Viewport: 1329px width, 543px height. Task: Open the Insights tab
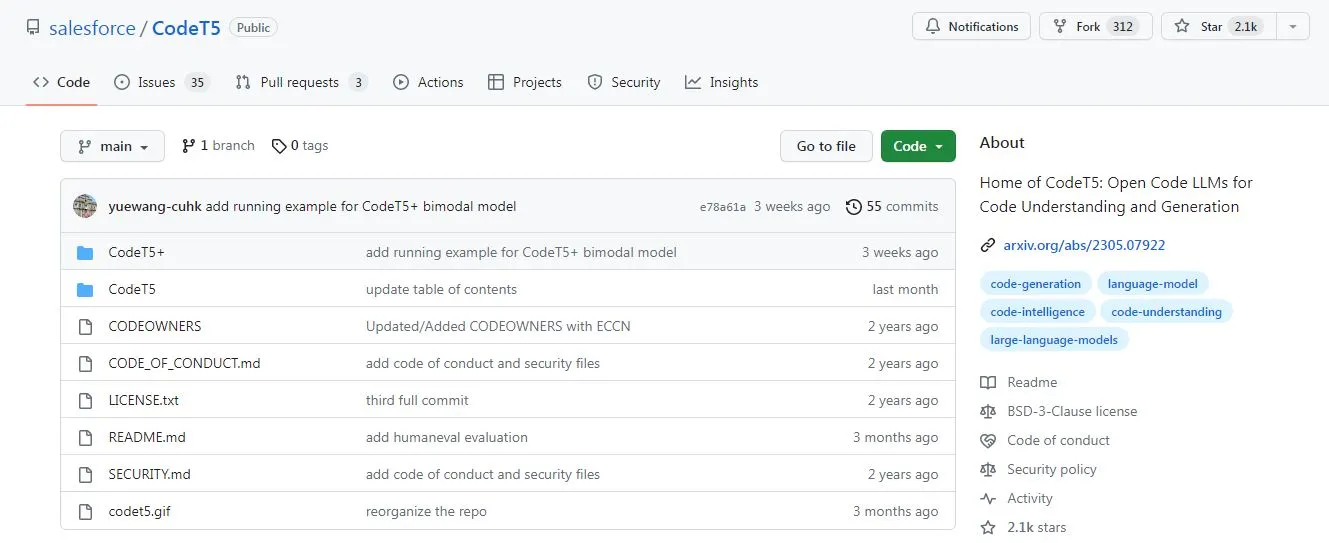coord(722,82)
